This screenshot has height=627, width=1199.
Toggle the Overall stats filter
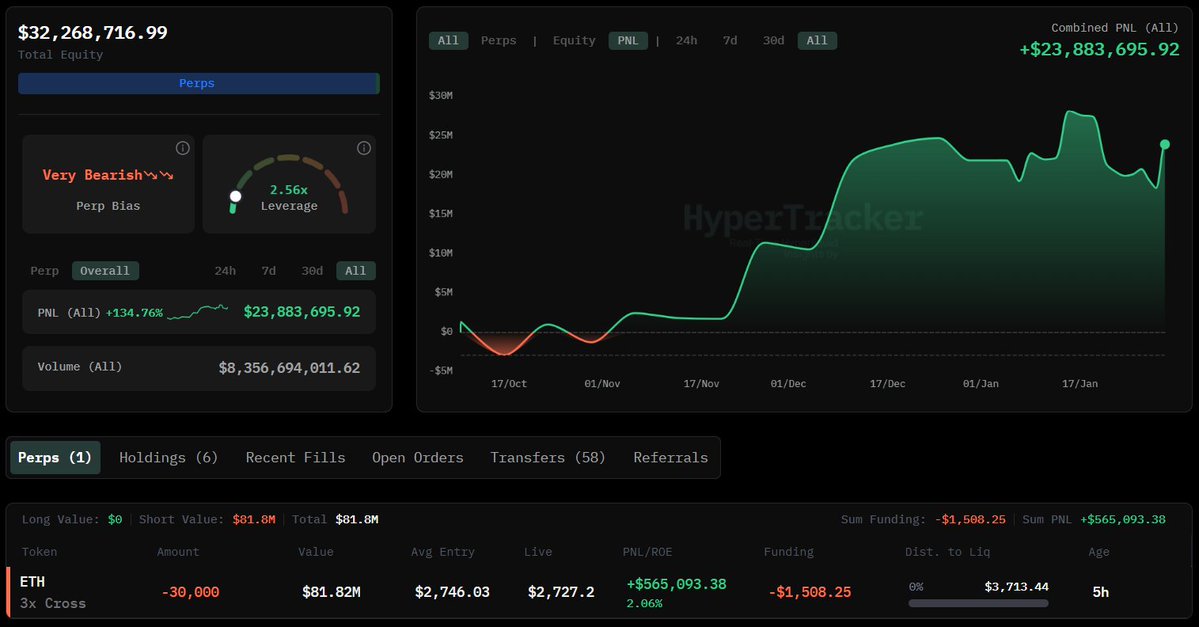pyautogui.click(x=105, y=271)
